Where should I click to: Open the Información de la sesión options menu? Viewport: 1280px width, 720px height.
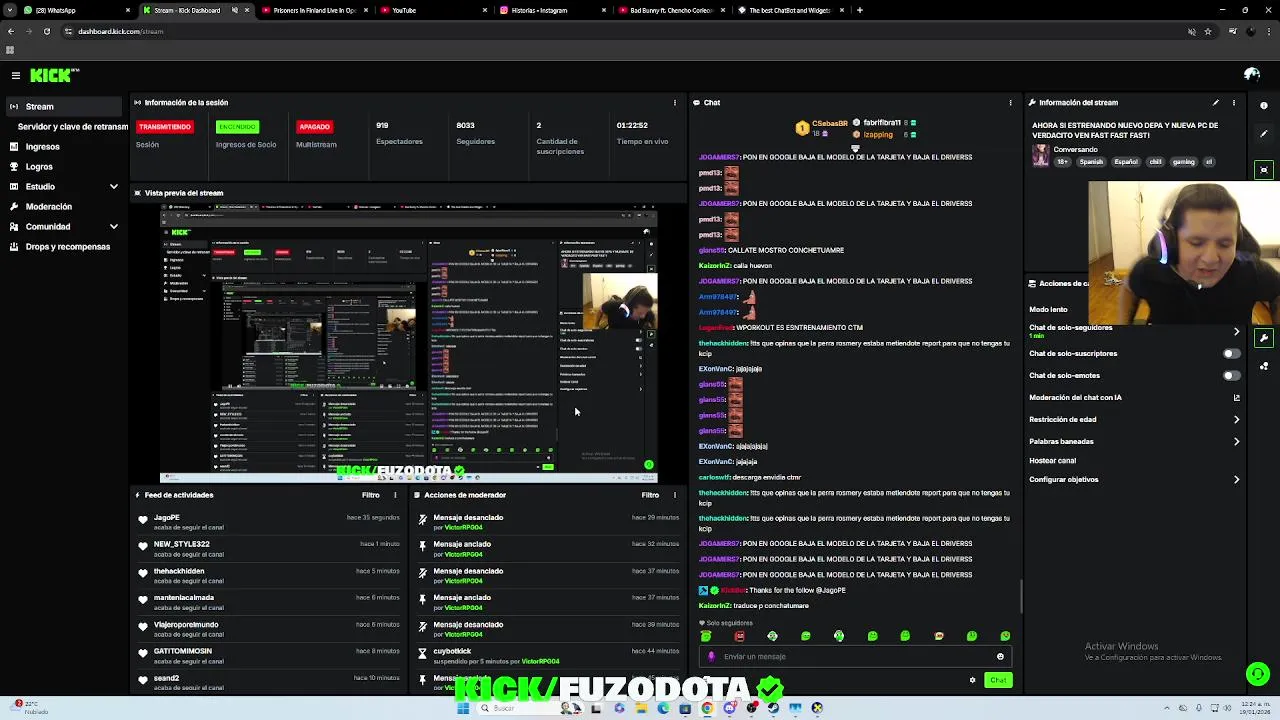coord(674,102)
